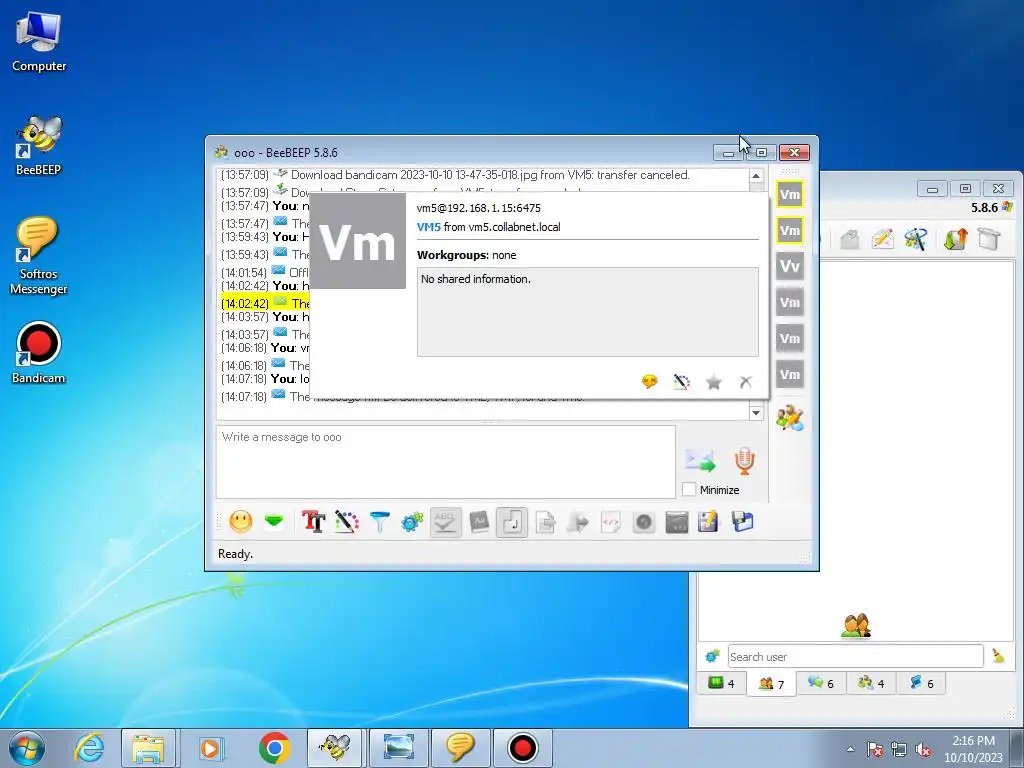Switch to the users tab showing 7
The width and height of the screenshot is (1024, 768).
771,684
